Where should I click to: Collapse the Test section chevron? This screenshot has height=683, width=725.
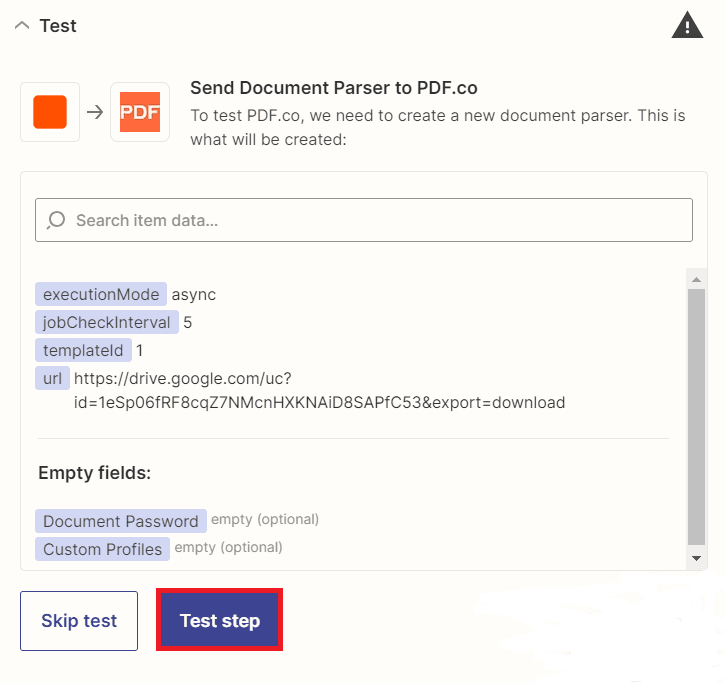click(22, 26)
